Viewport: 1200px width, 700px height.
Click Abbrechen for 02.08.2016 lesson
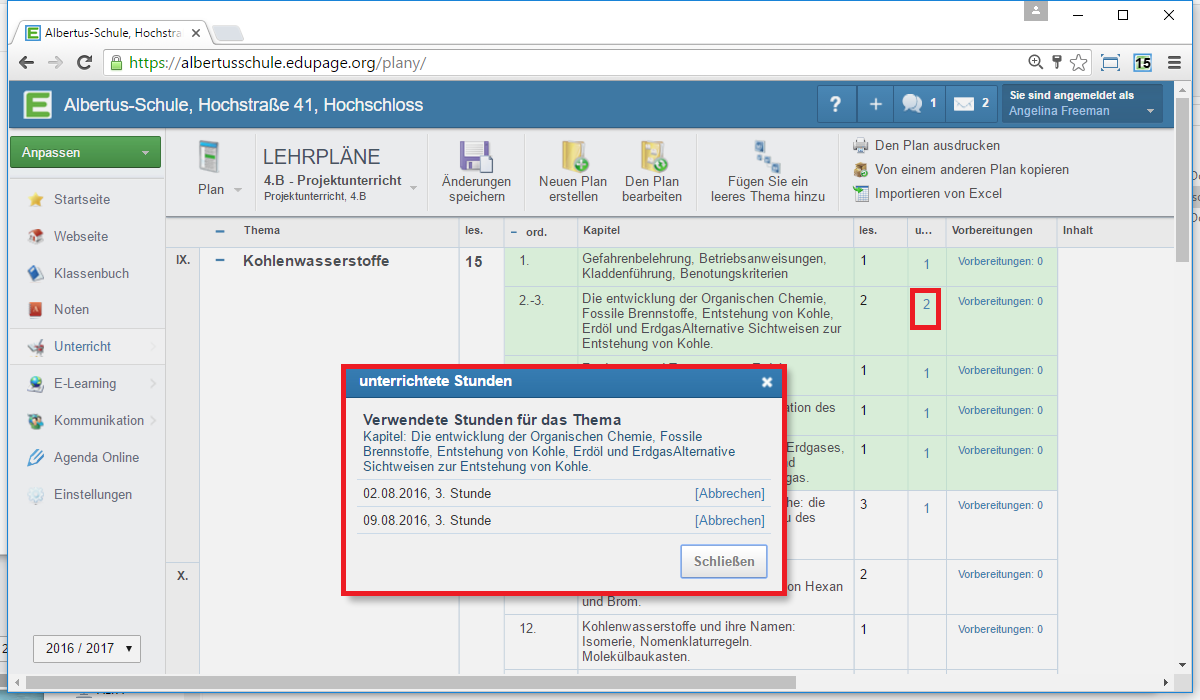tap(730, 494)
